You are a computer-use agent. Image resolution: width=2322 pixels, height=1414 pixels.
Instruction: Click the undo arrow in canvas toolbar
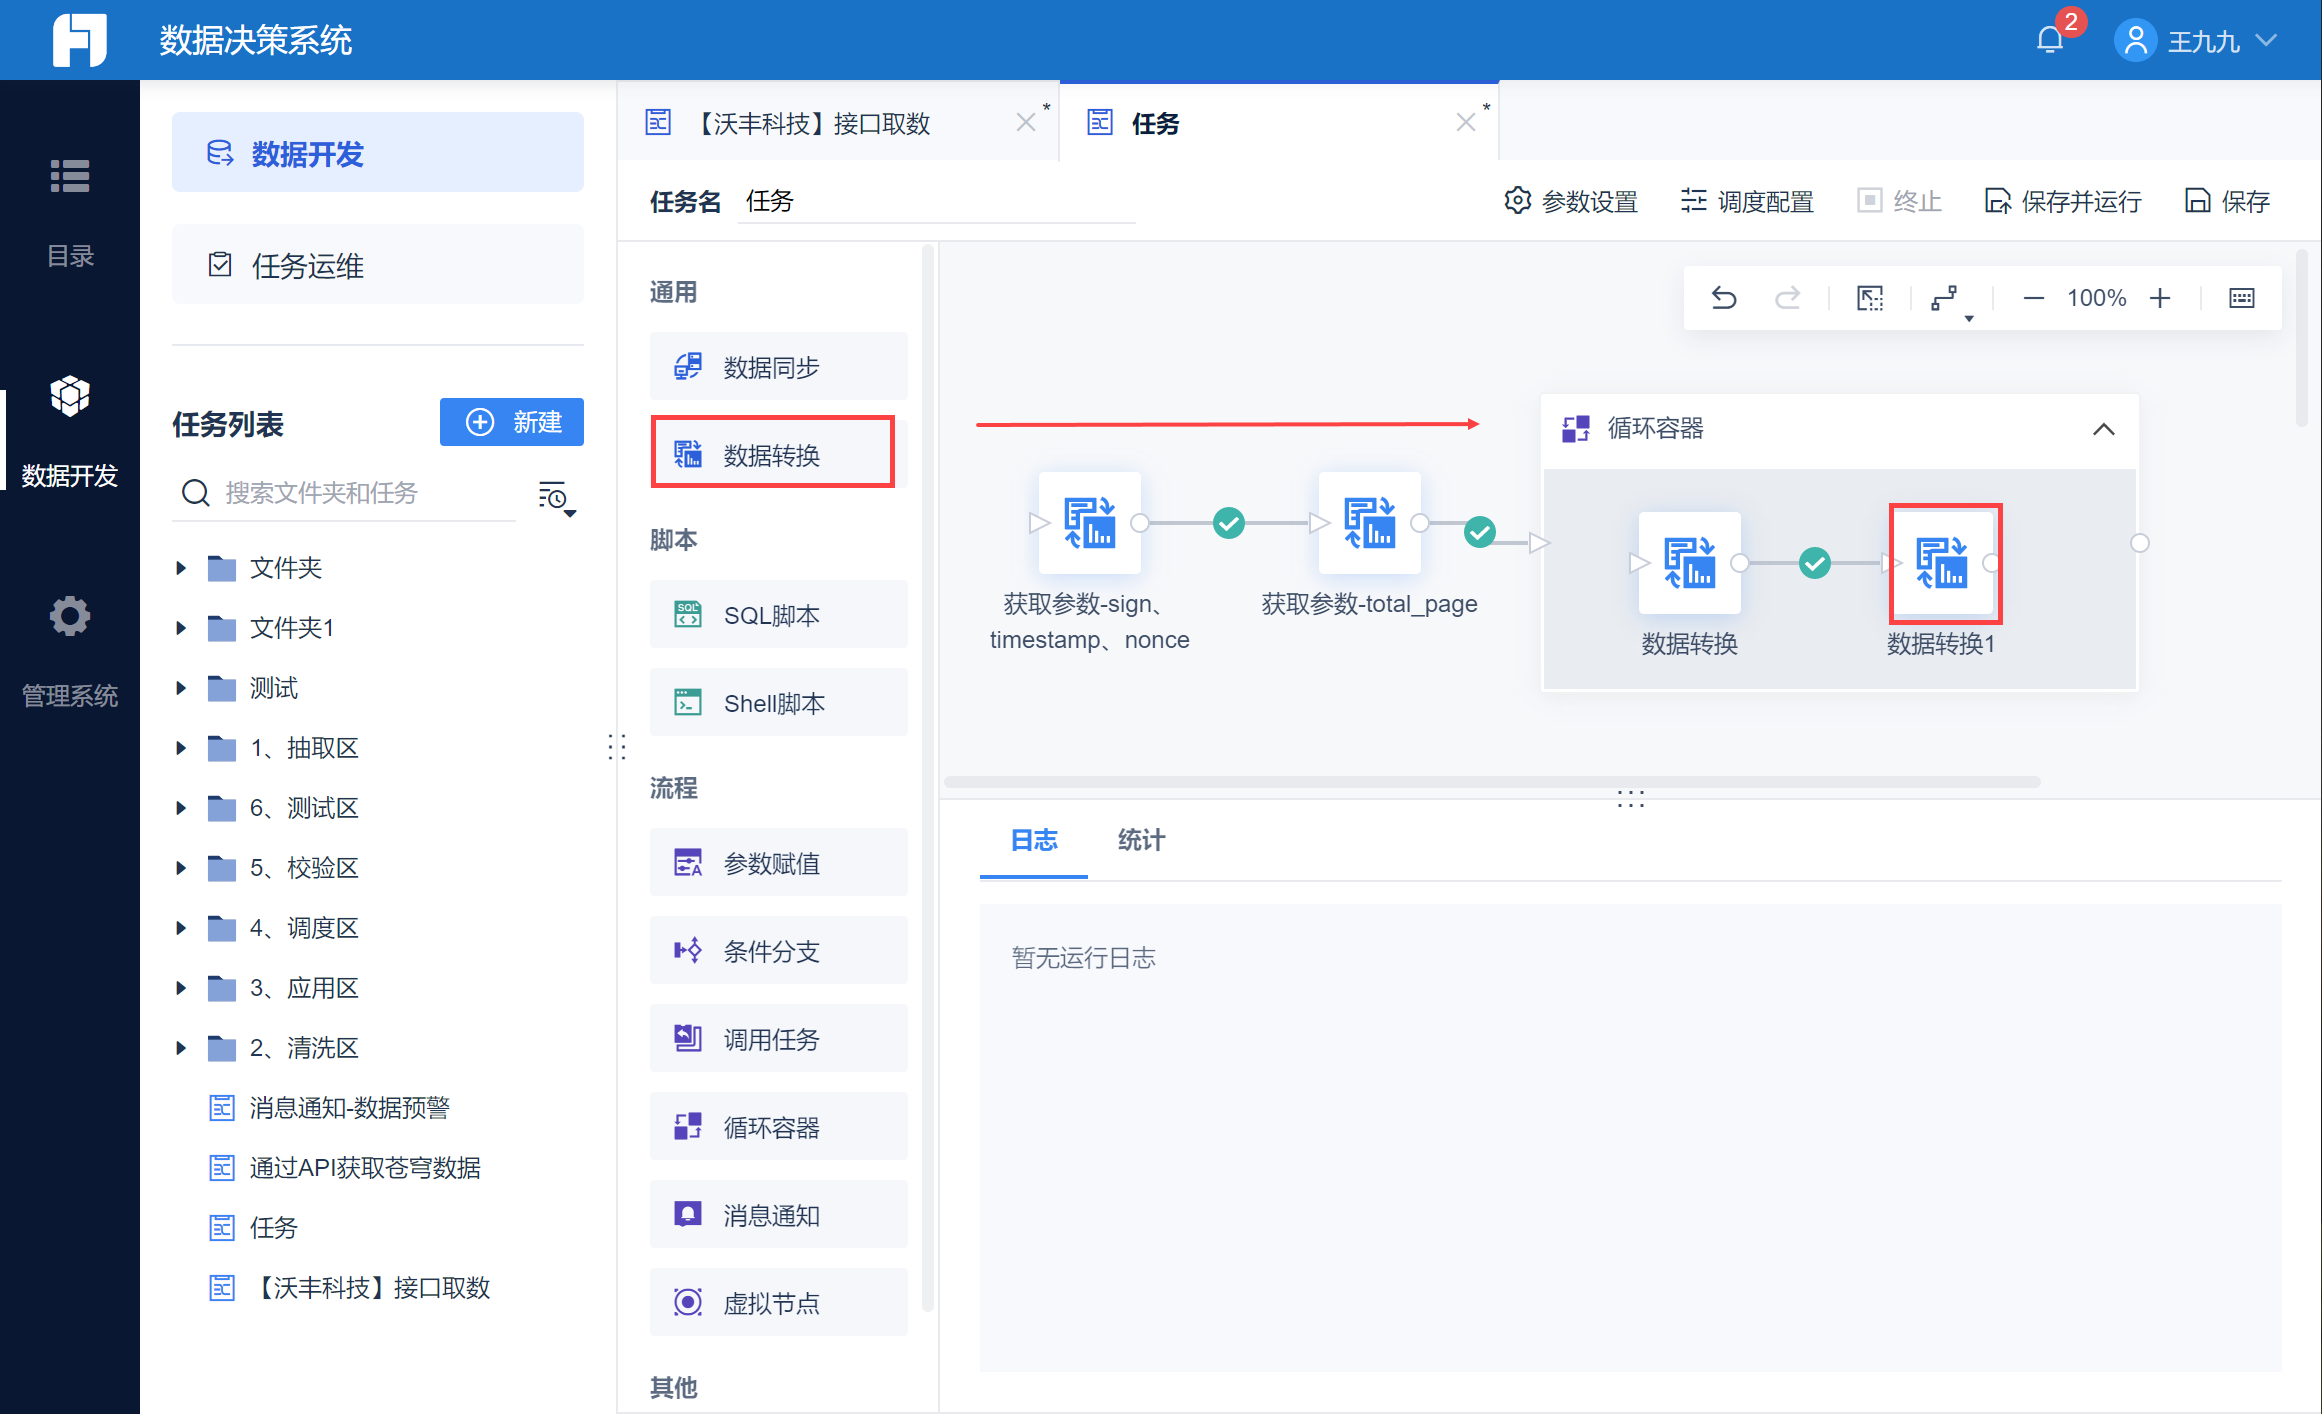[x=1724, y=298]
